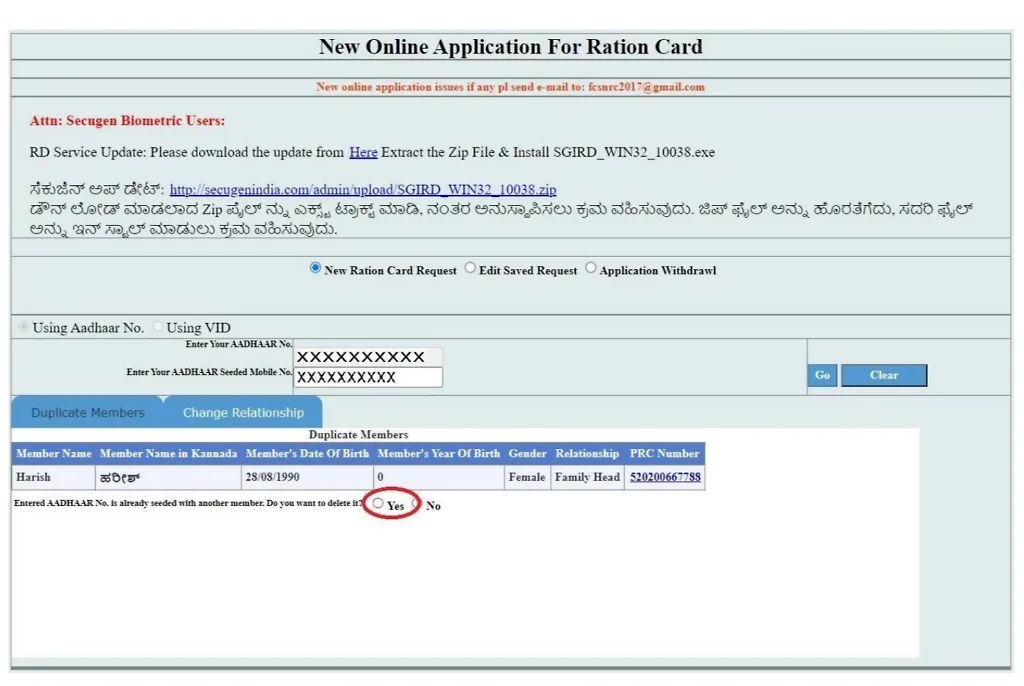Image resolution: width=1024 pixels, height=686 pixels.
Task: Choose No for deleting seeded Aadhaar
Action: pos(416,503)
